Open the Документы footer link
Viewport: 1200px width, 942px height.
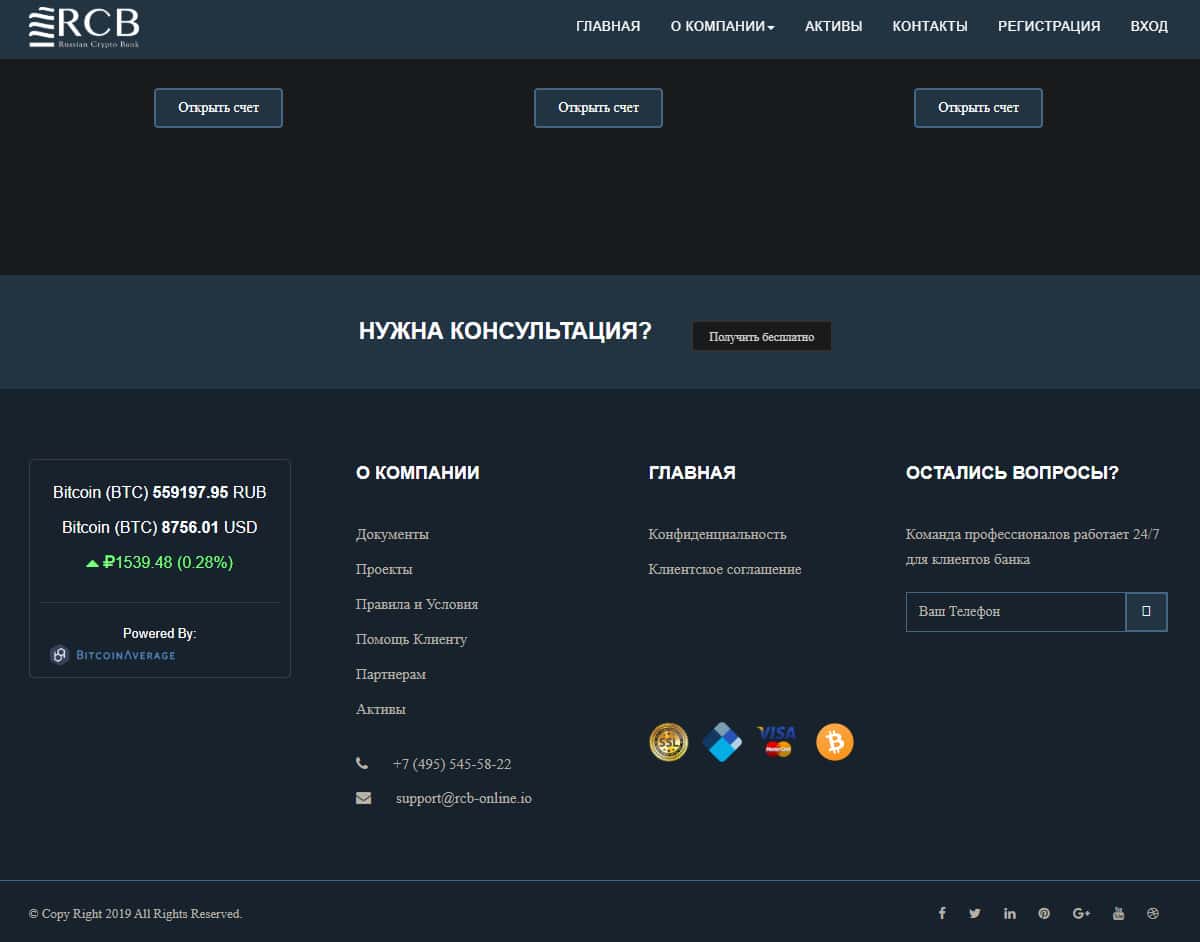(x=392, y=535)
